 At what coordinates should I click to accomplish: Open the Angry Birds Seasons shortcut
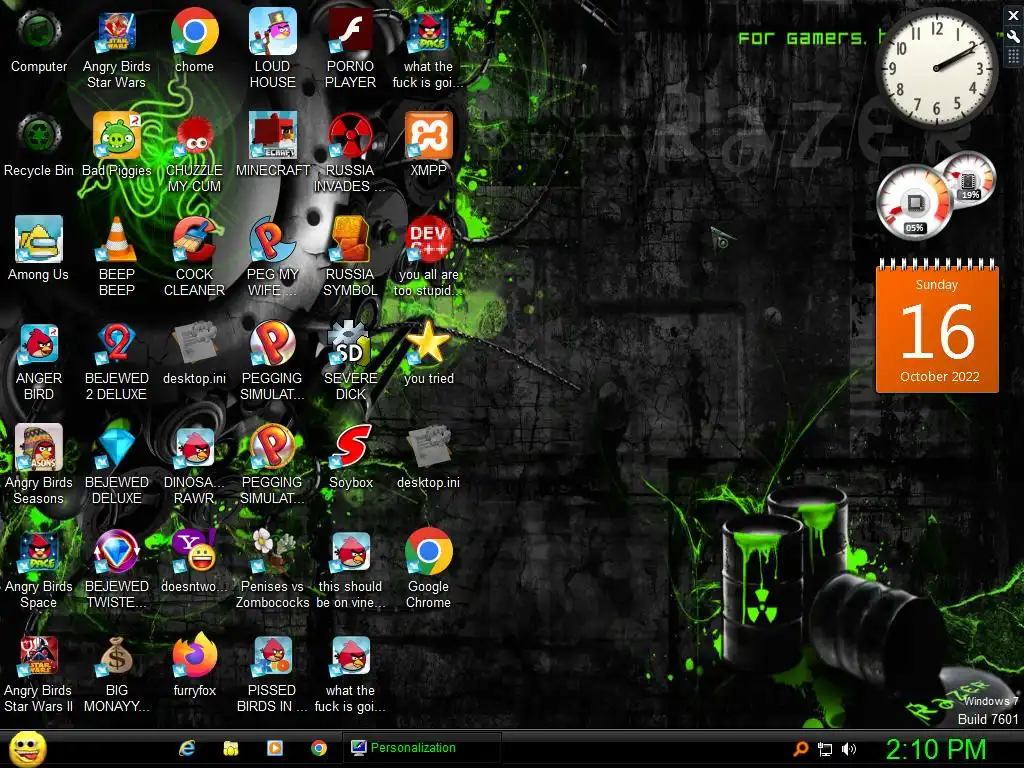pyautogui.click(x=39, y=465)
